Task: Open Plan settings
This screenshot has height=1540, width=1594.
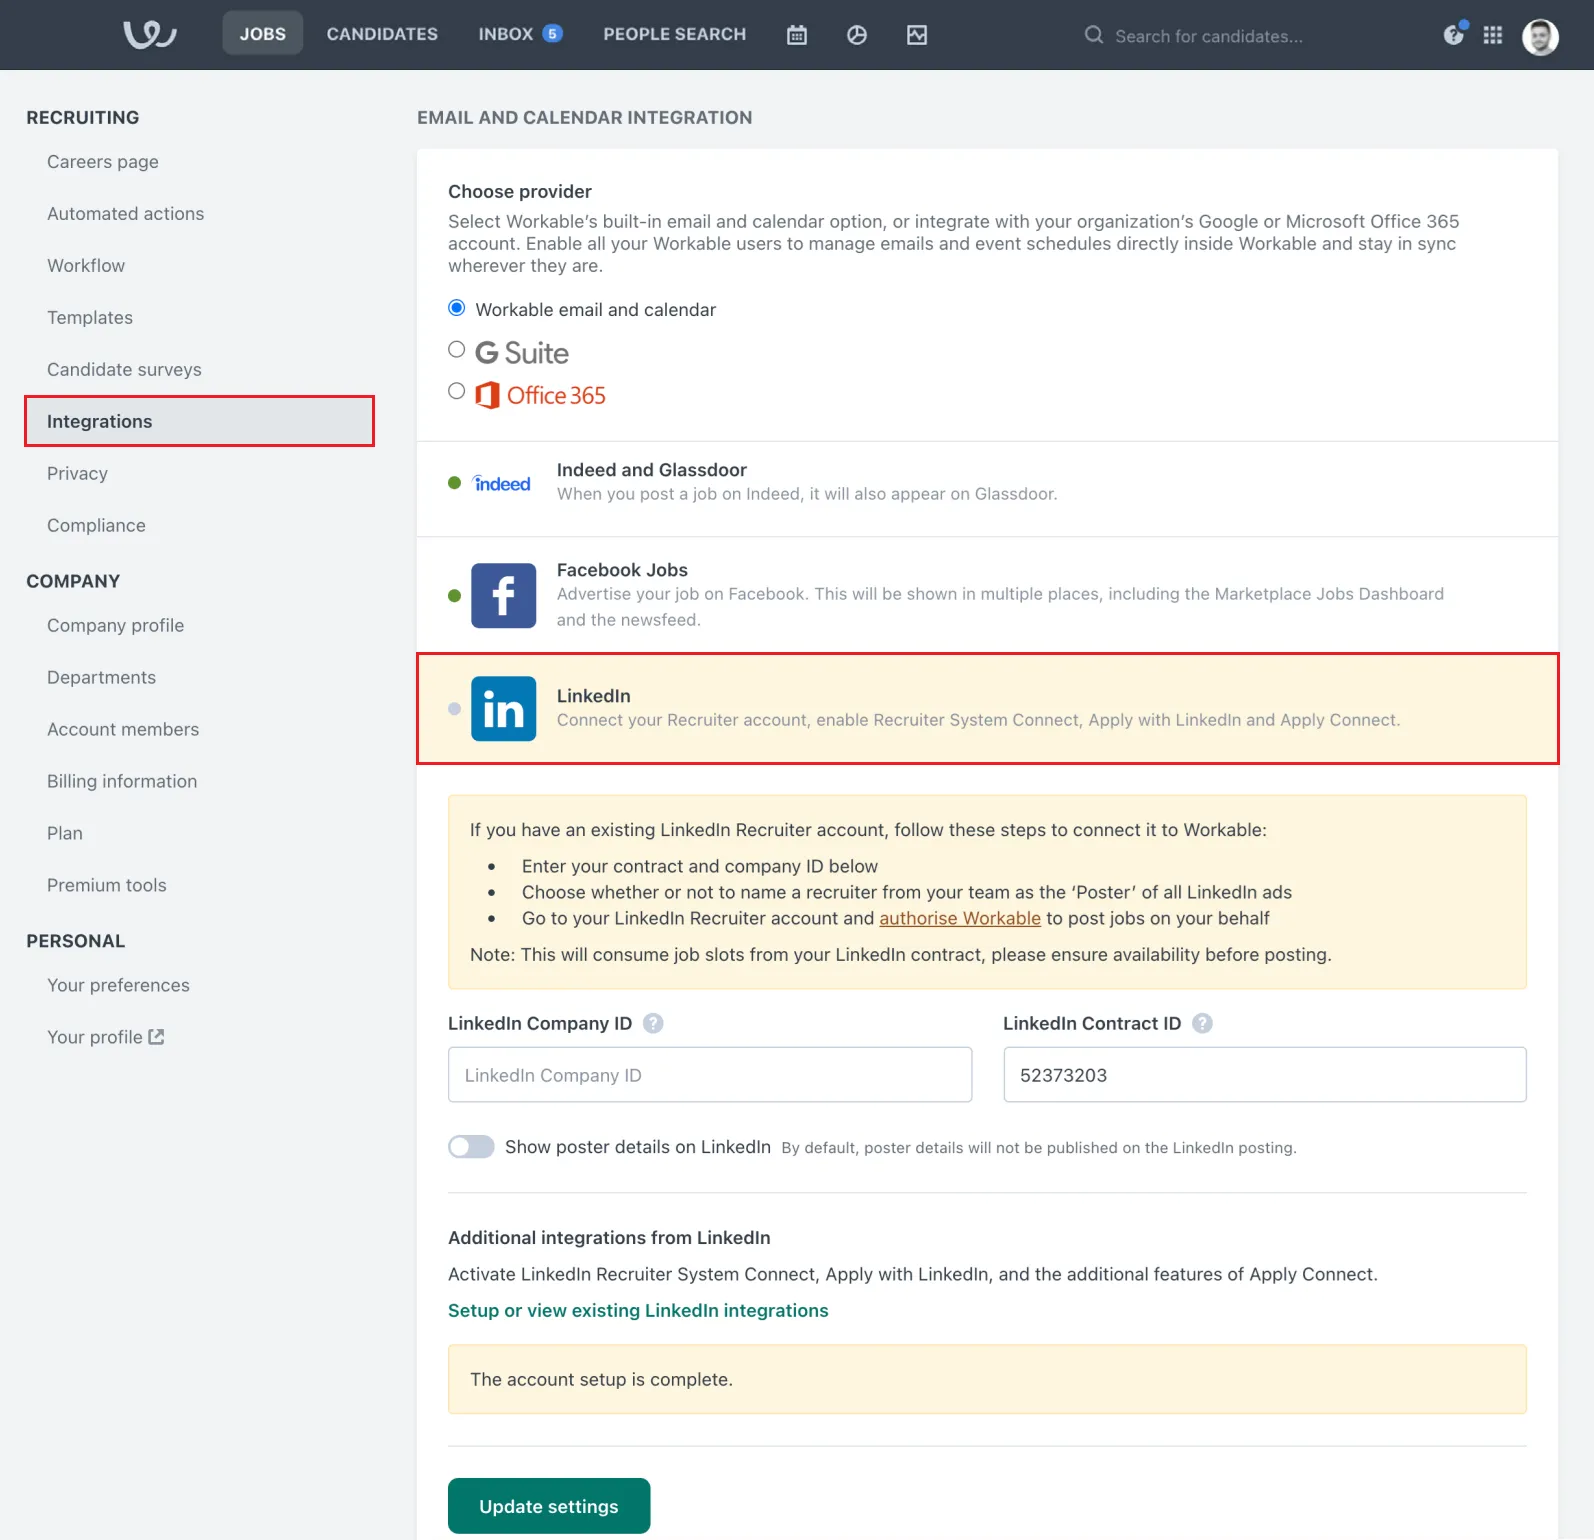Action: [x=65, y=834]
